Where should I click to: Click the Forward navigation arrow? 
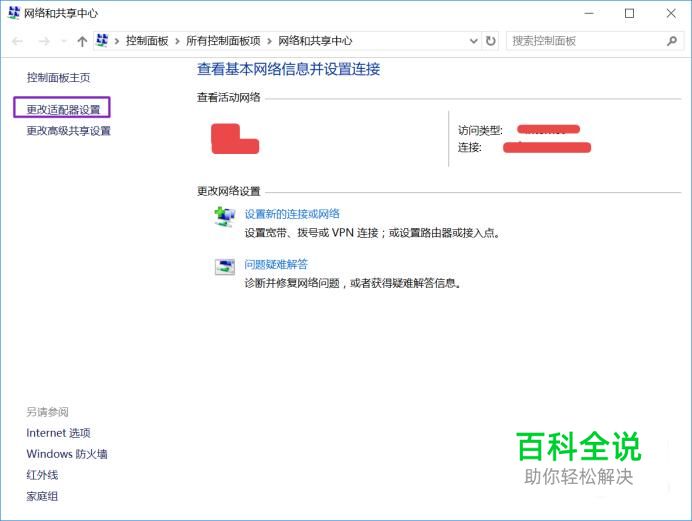(44, 41)
